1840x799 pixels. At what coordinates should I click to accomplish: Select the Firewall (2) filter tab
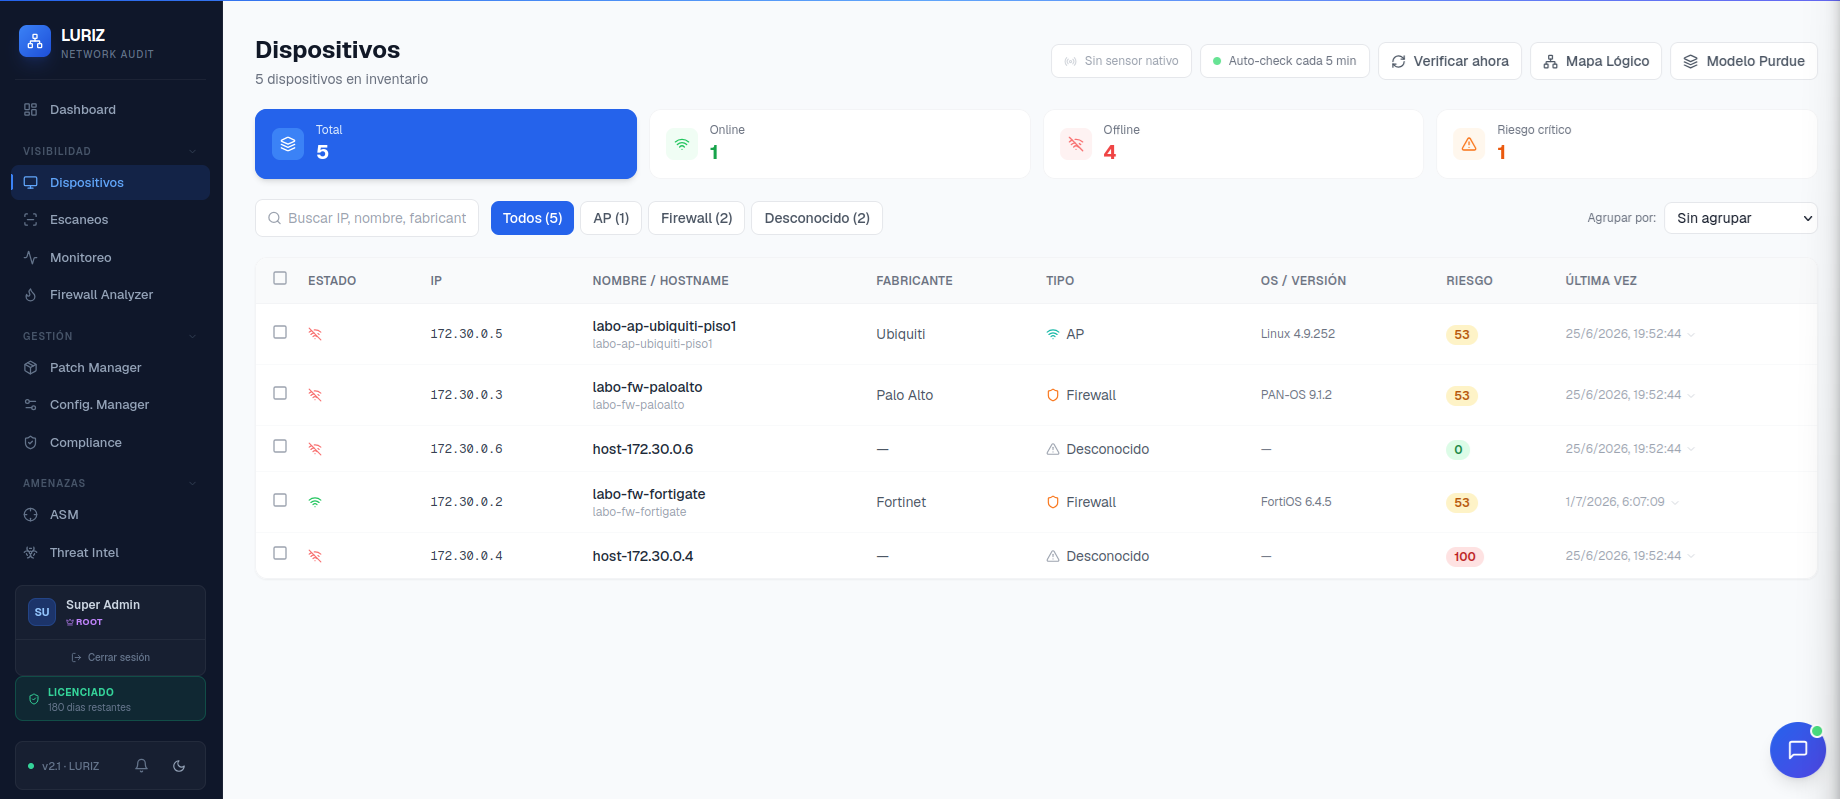pos(697,218)
